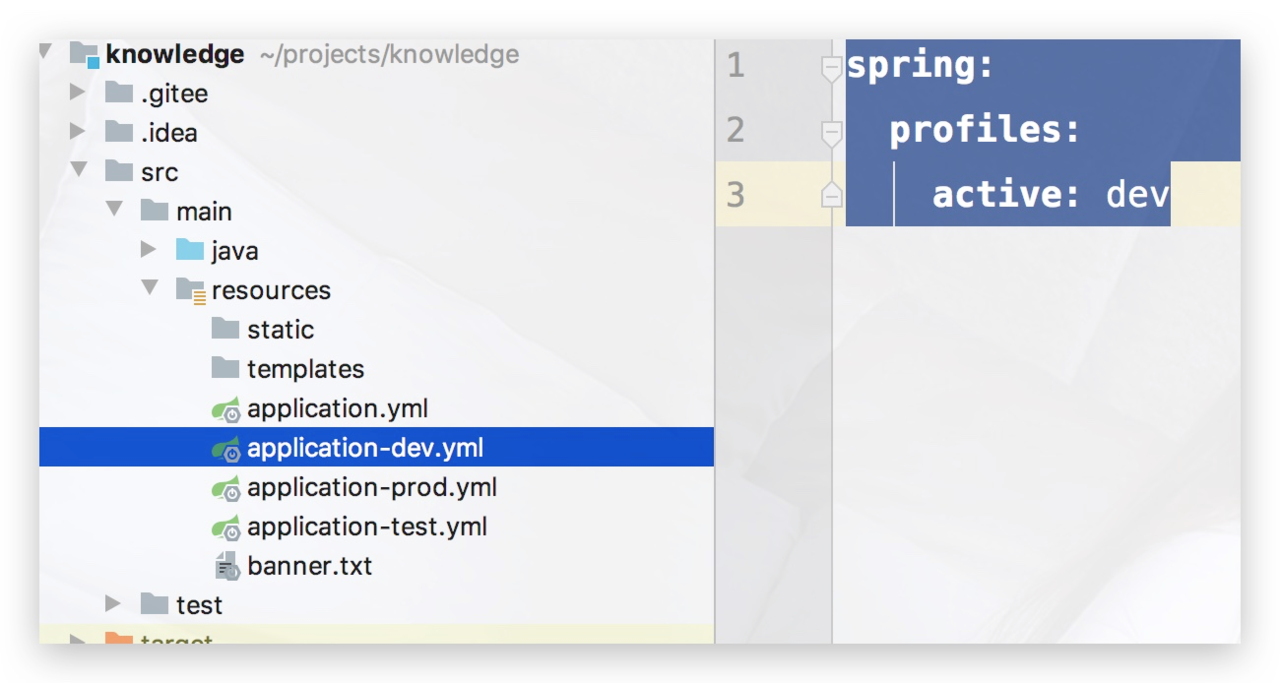Click line number 3 in the gutter
Image resolution: width=1280 pixels, height=683 pixels.
[736, 195]
